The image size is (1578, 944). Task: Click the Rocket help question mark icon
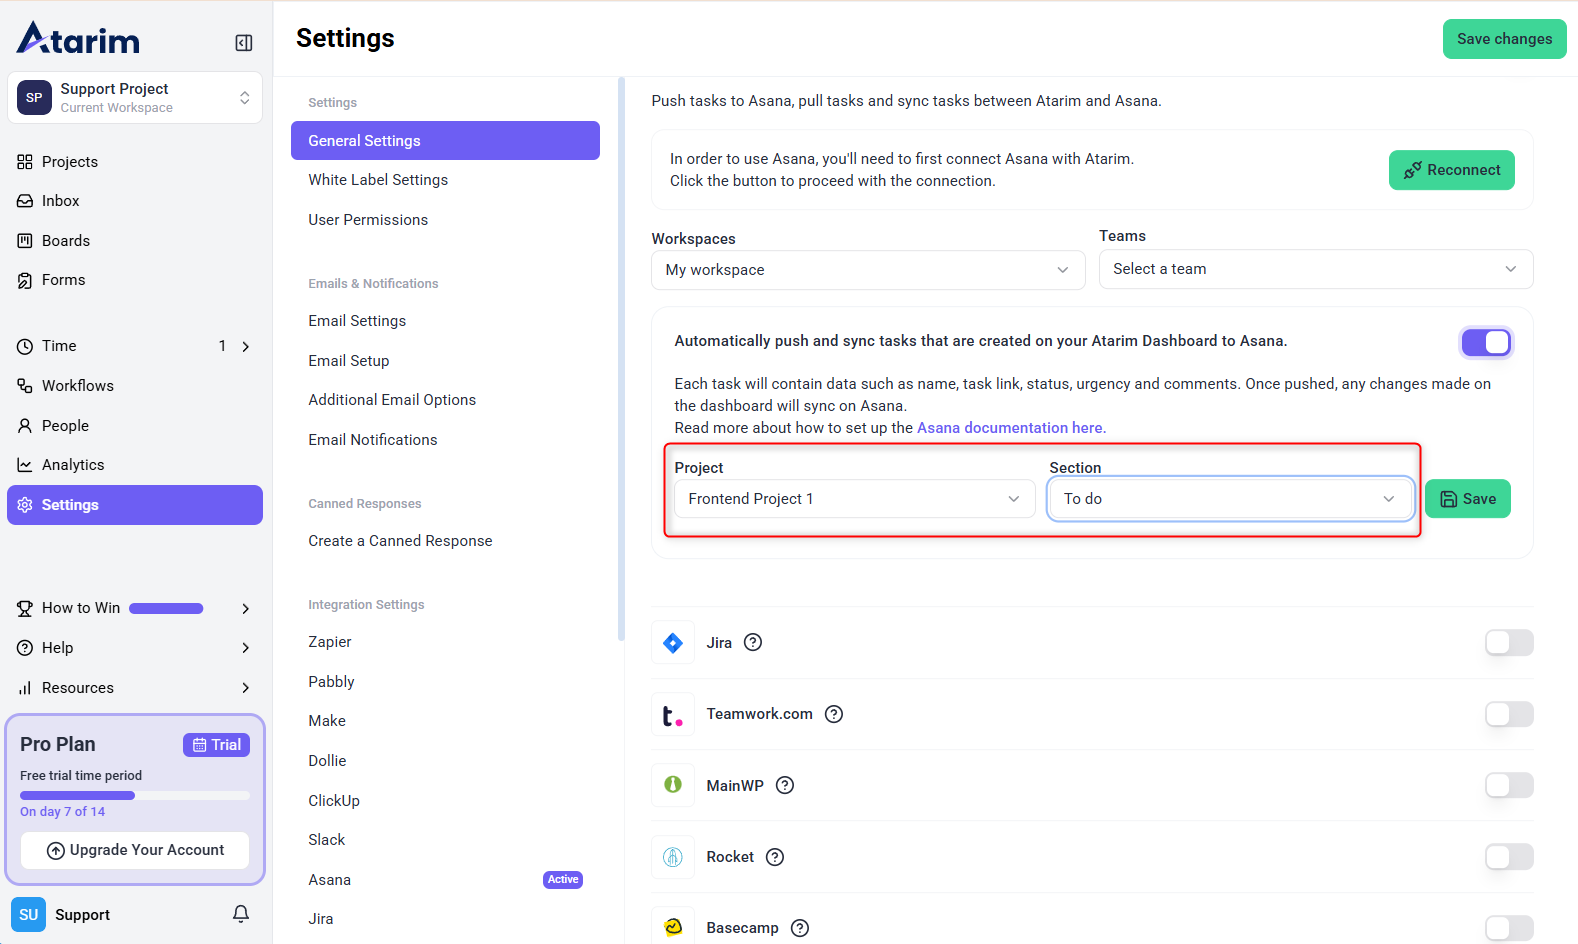pos(775,857)
